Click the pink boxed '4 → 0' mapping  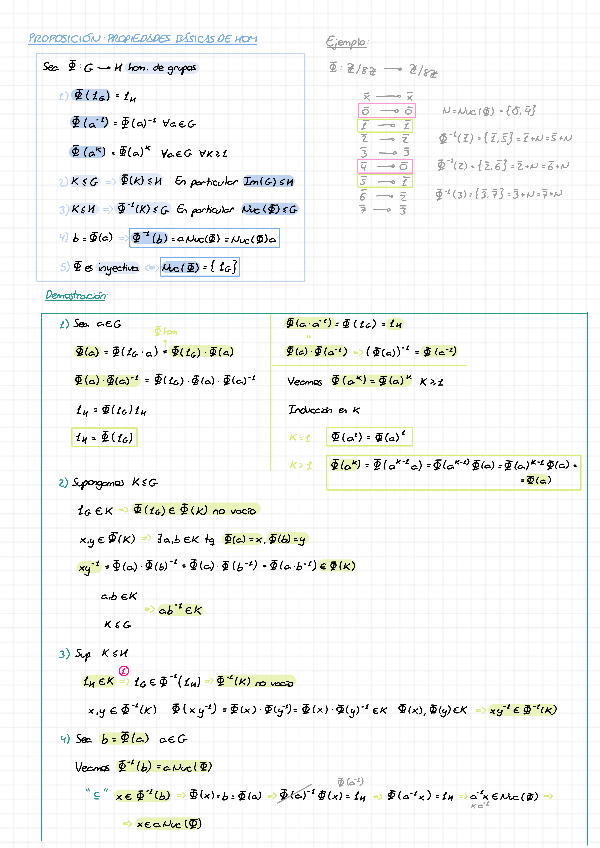[385, 167]
